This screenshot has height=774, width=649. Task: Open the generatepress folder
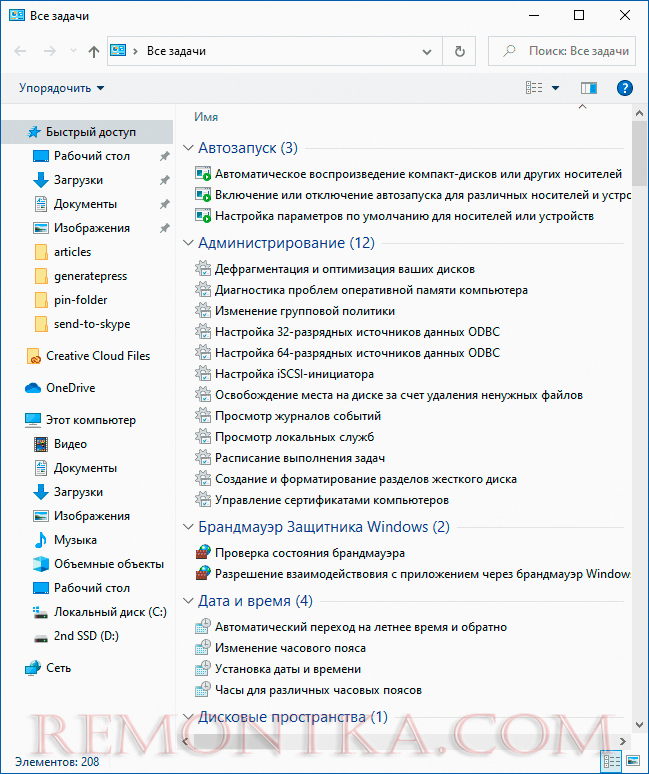(90, 276)
